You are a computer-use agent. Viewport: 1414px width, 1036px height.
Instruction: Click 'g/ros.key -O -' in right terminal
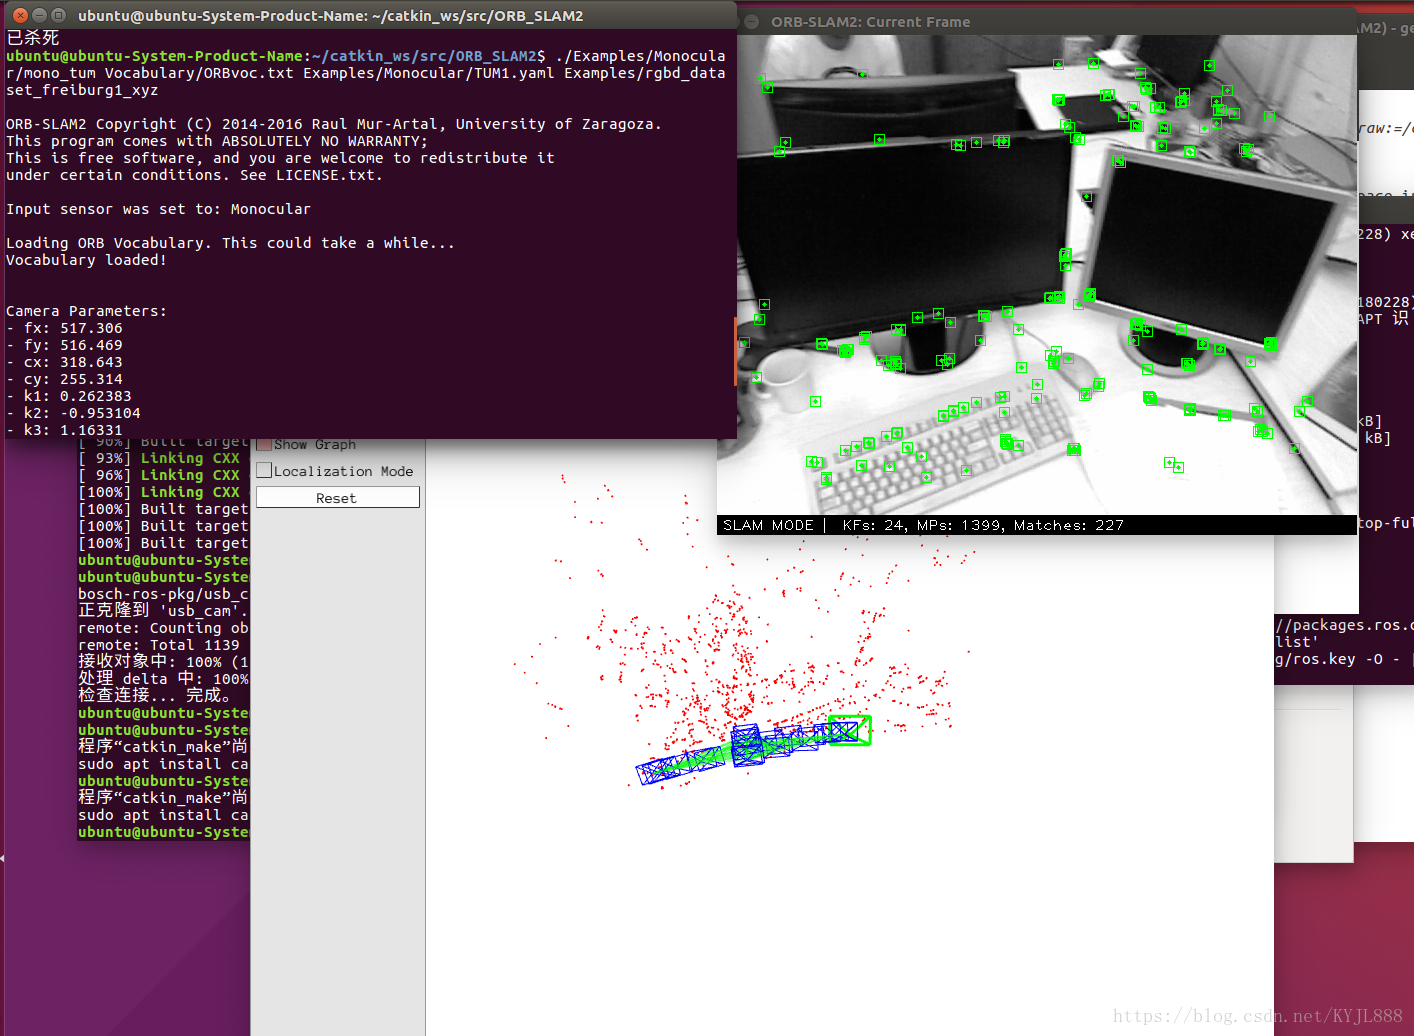pos(1337,659)
